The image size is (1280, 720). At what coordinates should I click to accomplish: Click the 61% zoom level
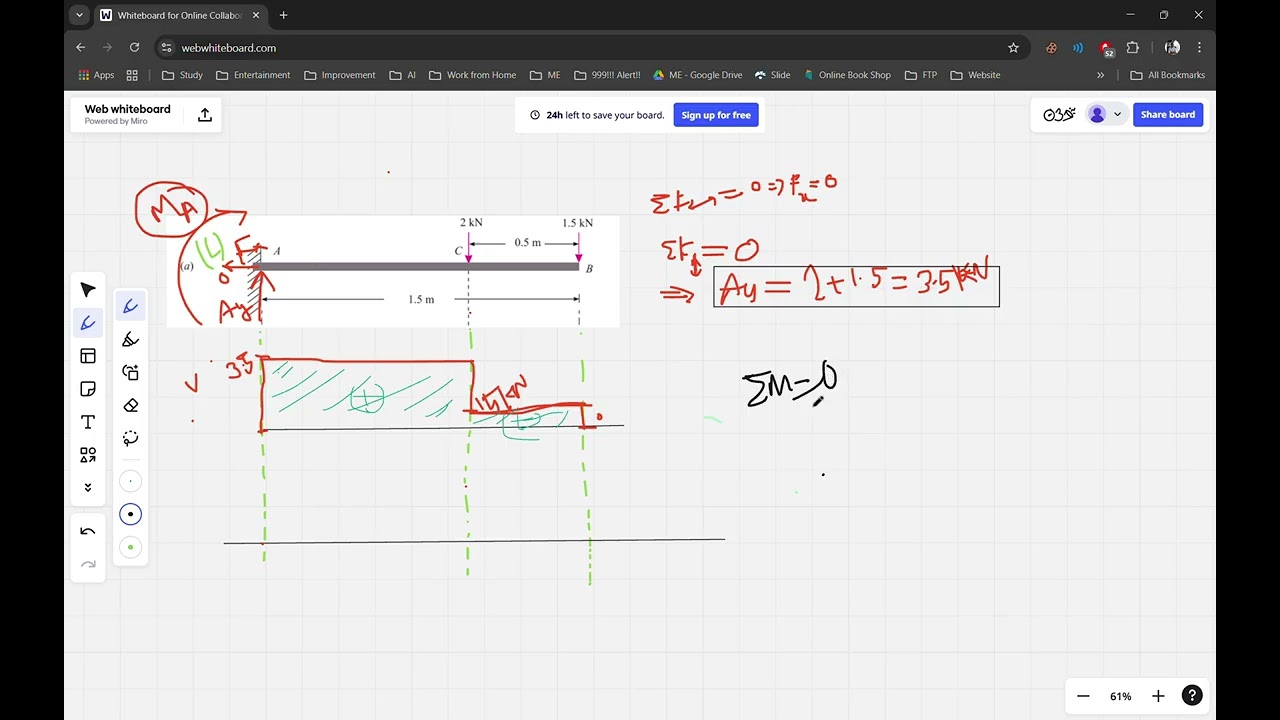click(1120, 696)
